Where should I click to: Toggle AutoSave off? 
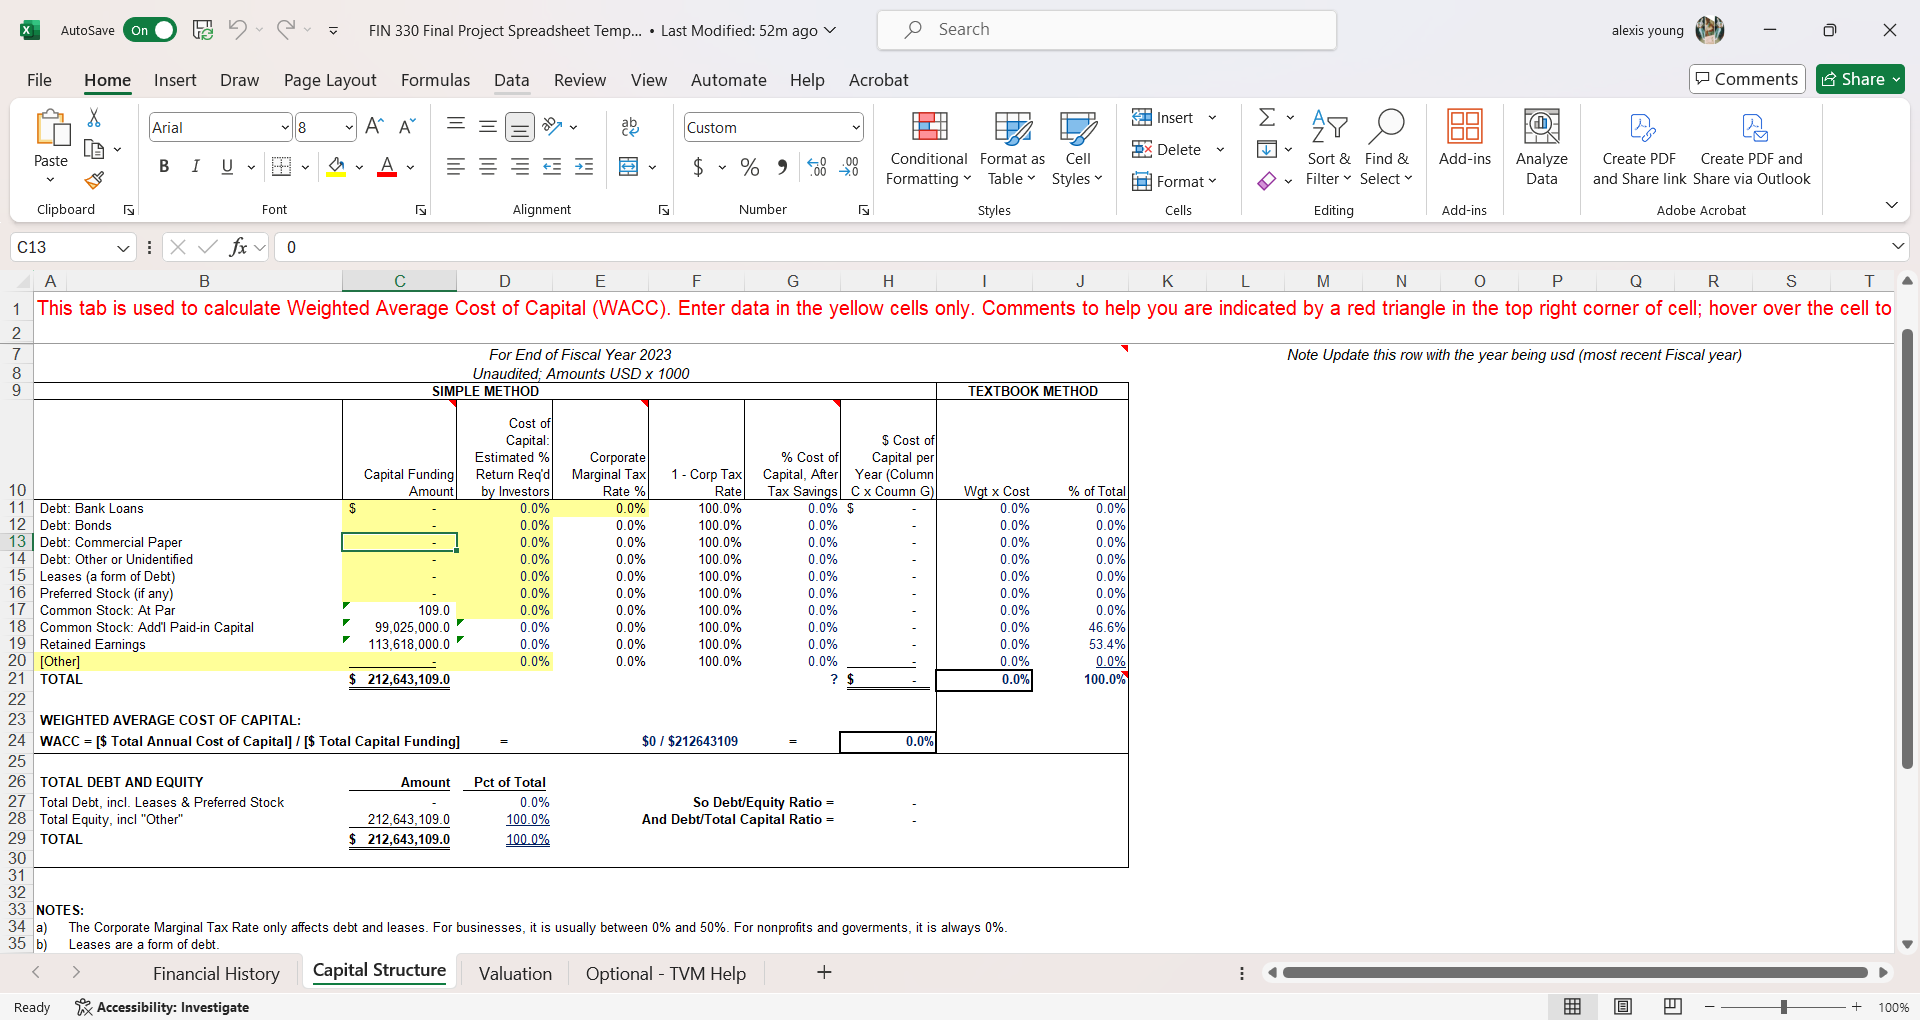coord(150,30)
